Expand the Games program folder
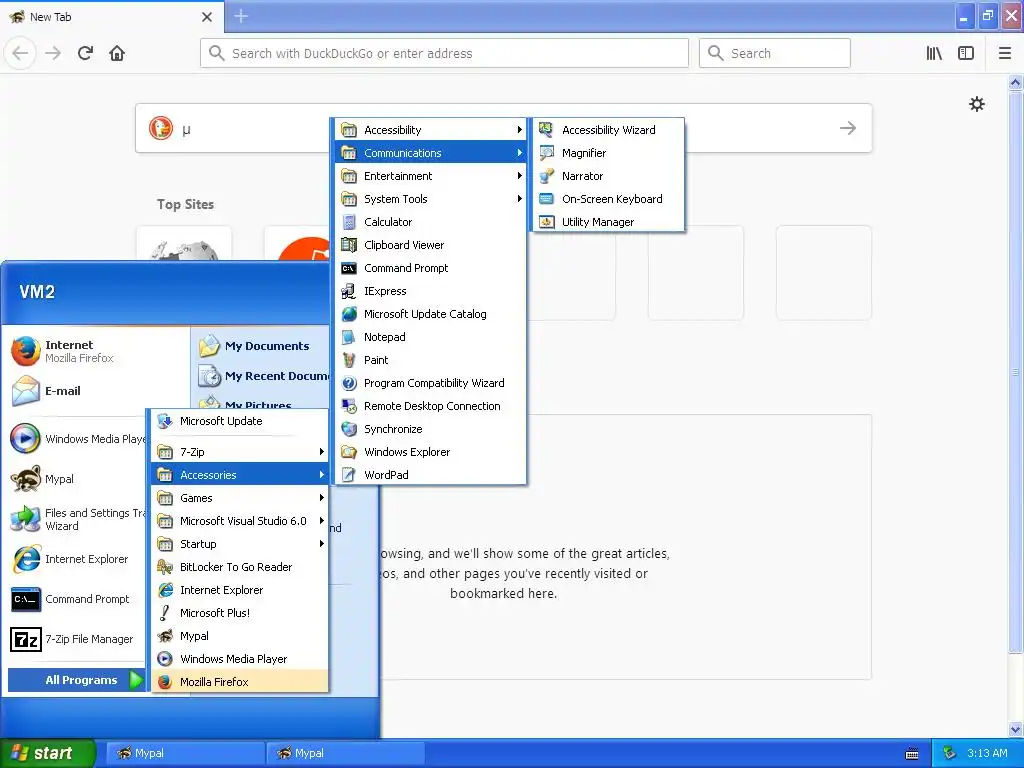Image resolution: width=1024 pixels, height=768 pixels. click(x=240, y=498)
